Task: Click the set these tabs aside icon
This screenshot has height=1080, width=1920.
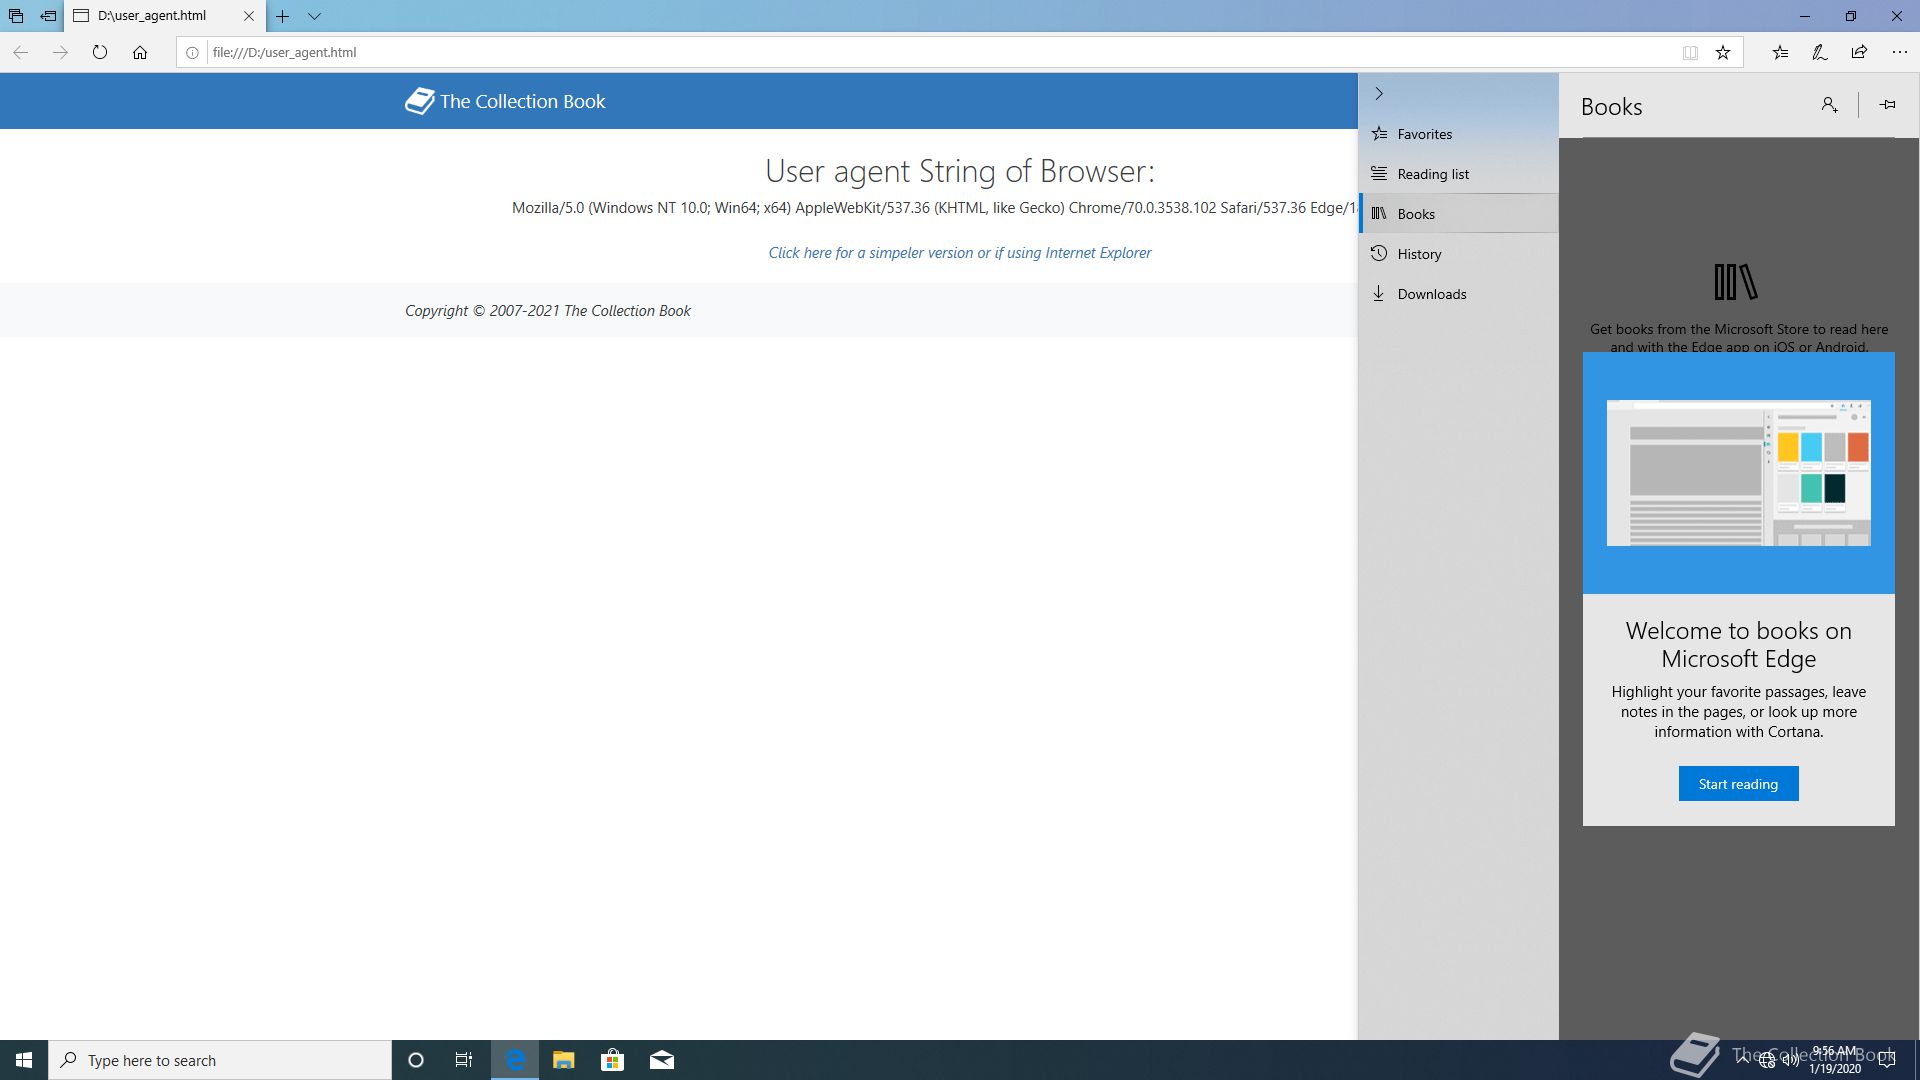Action: (48, 16)
